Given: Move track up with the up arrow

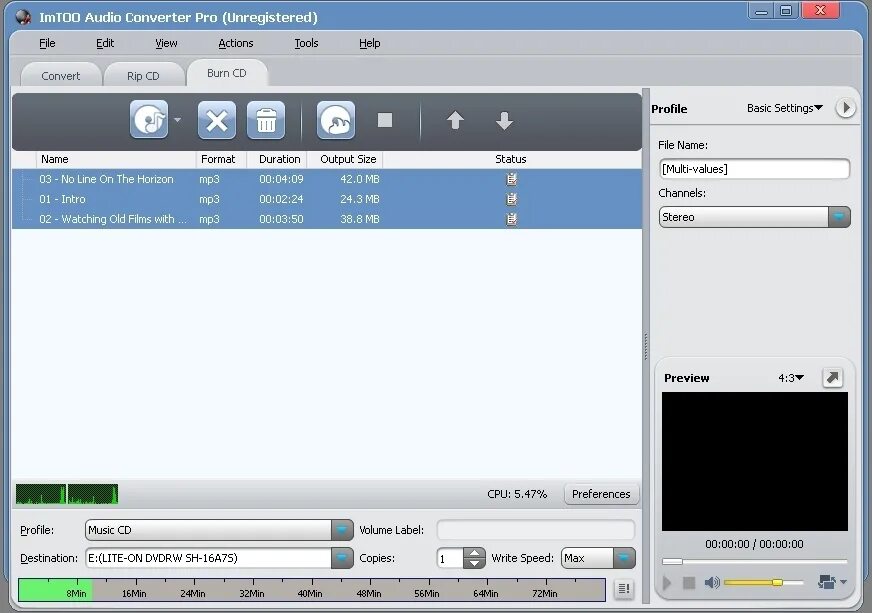Looking at the screenshot, I should (455, 120).
